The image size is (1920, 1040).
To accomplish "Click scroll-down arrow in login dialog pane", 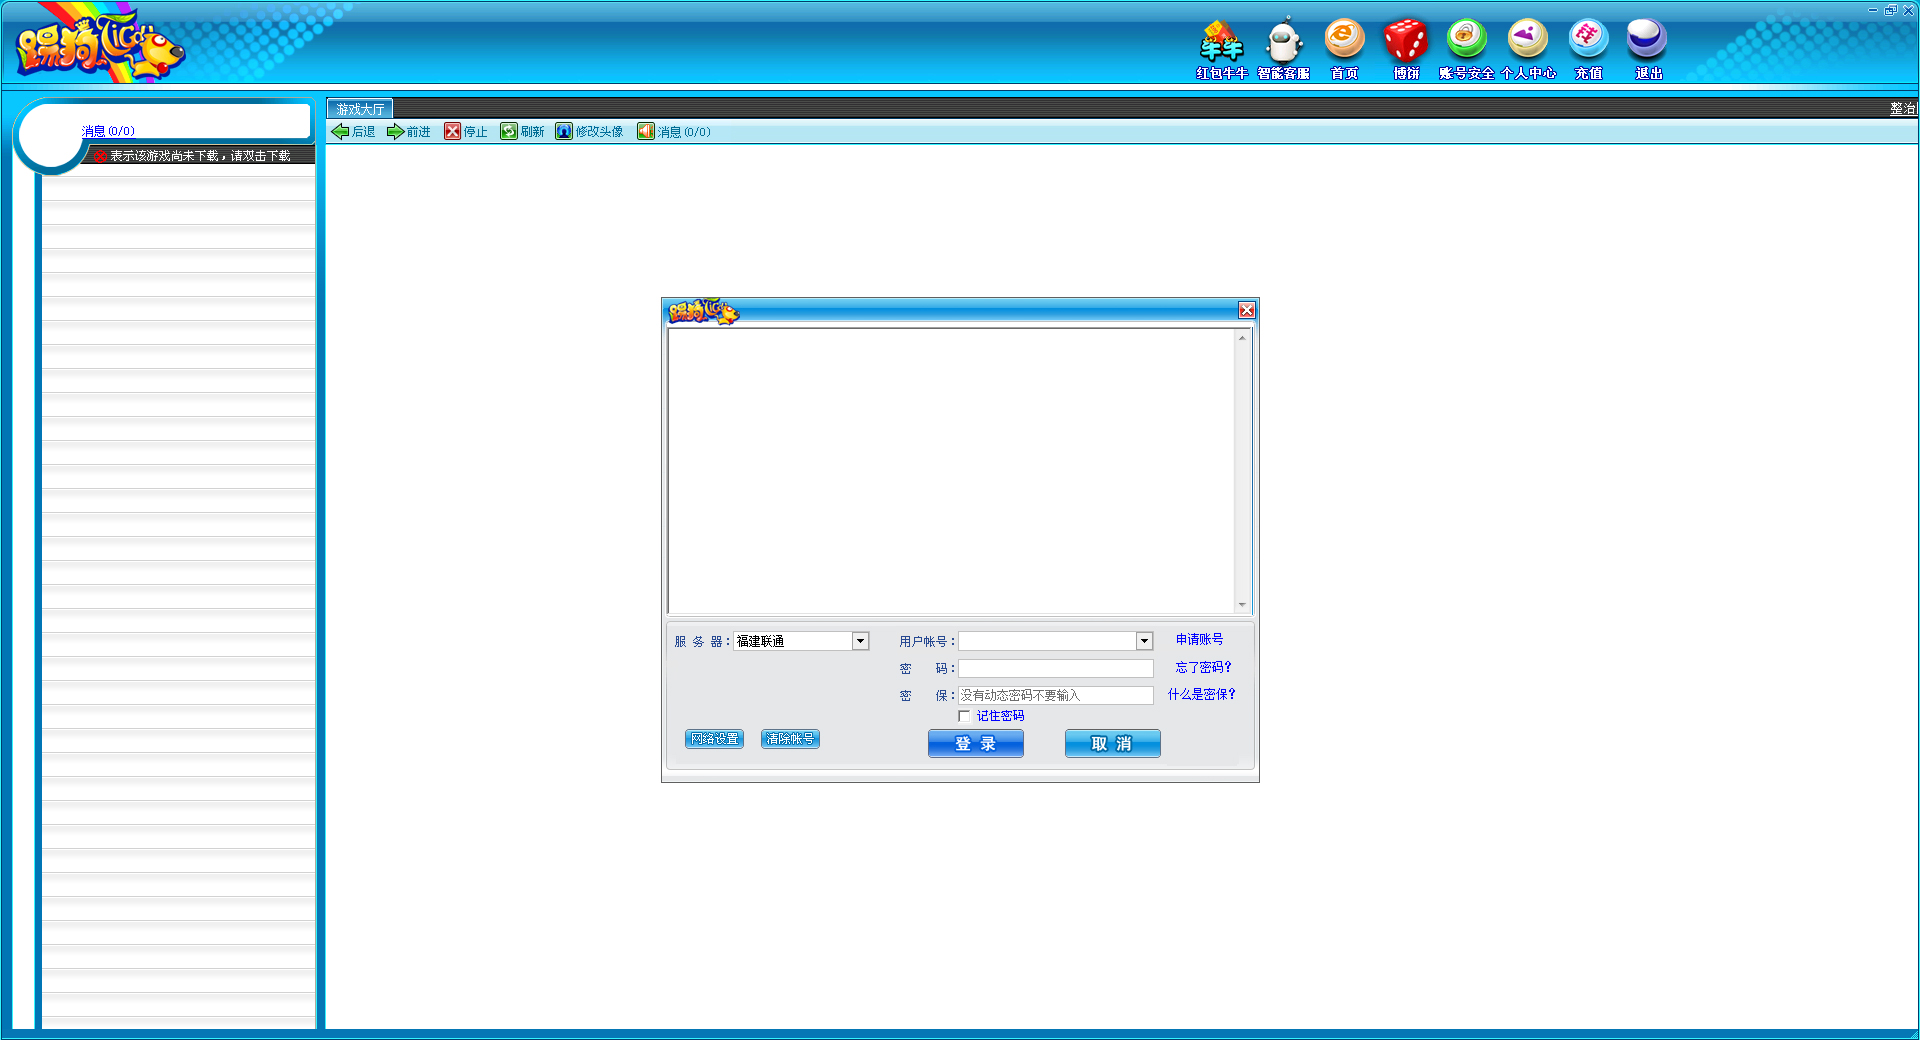I will (1242, 604).
